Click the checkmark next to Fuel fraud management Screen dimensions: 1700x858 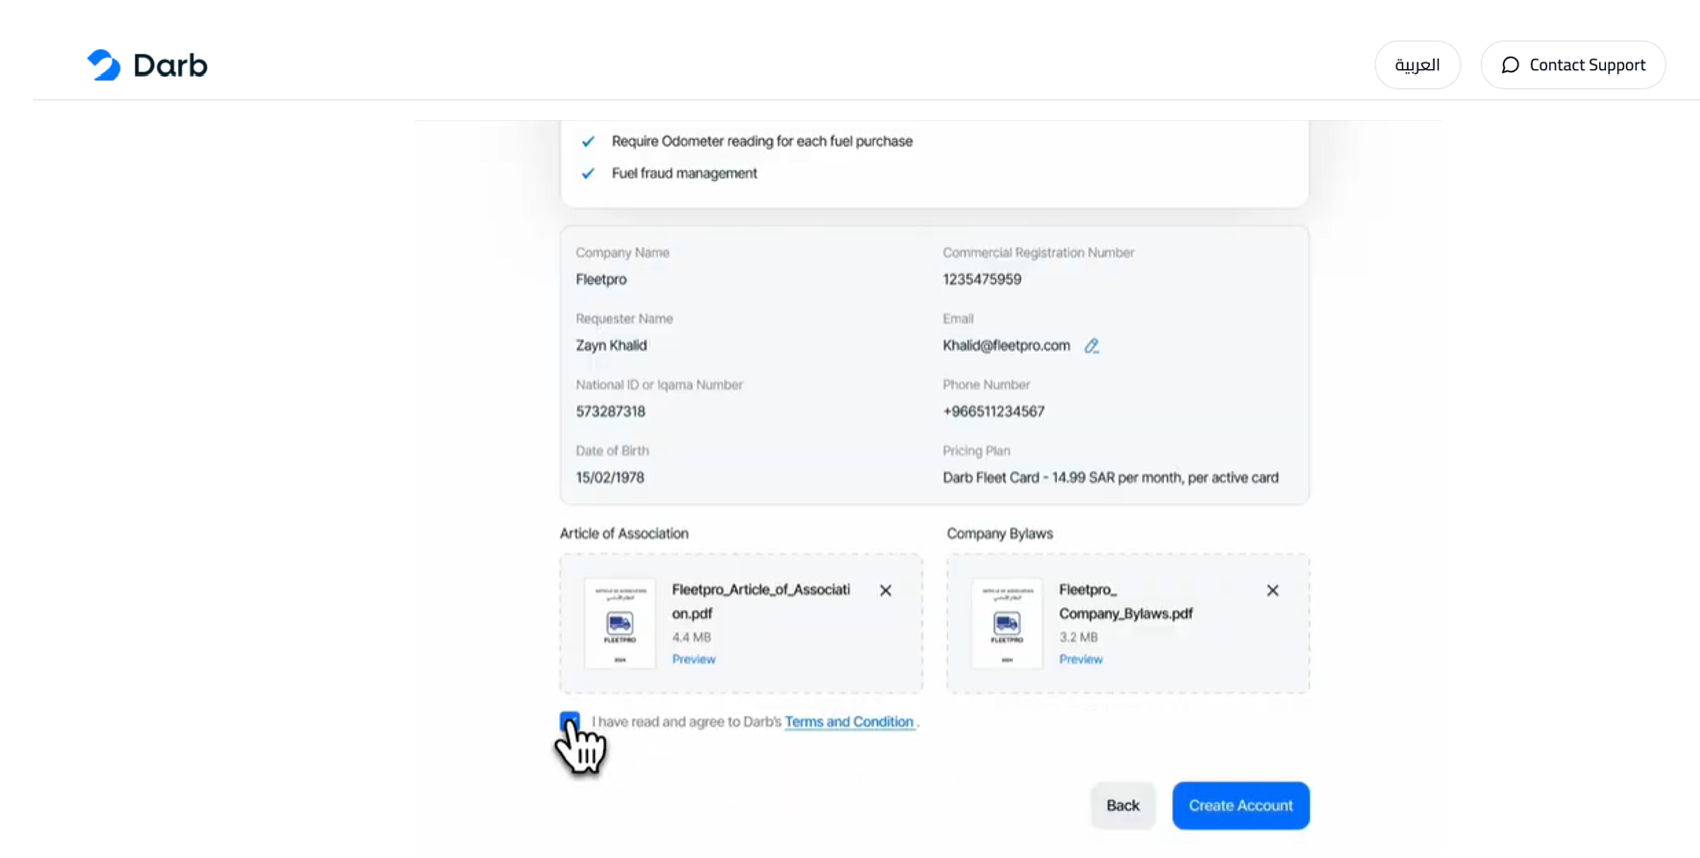point(588,174)
